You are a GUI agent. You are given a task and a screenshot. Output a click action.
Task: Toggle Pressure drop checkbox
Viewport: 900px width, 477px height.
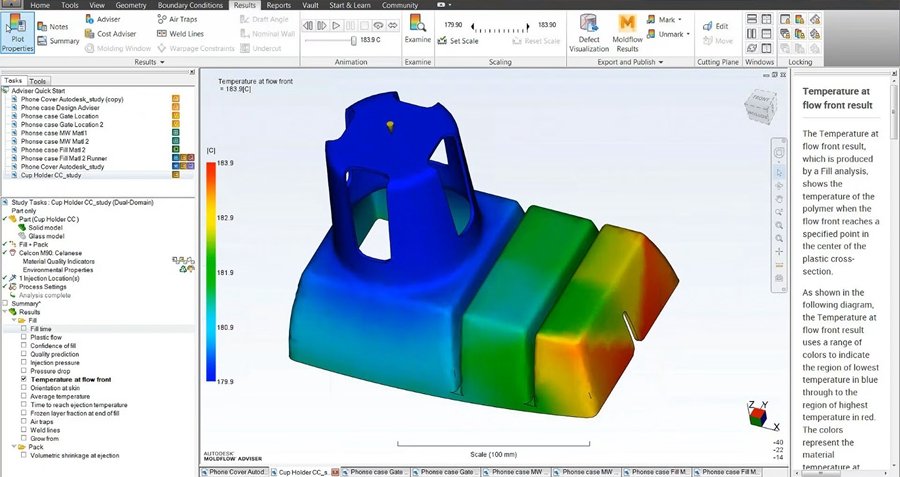[24, 371]
